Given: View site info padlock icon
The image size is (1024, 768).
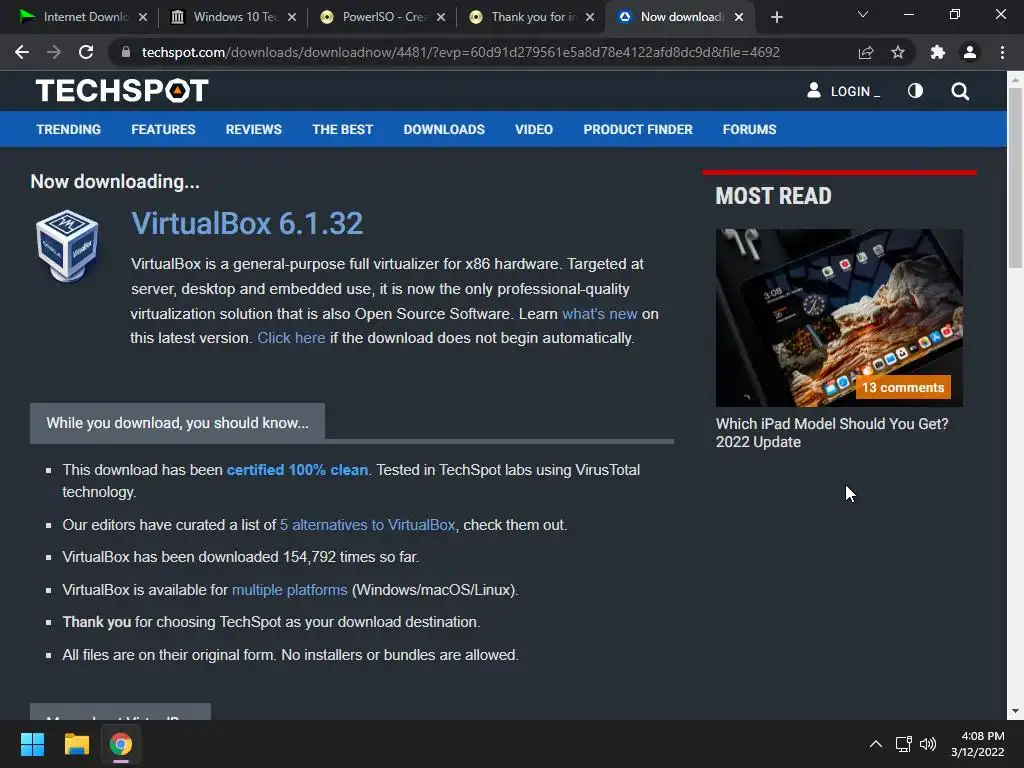Looking at the screenshot, I should tap(126, 52).
